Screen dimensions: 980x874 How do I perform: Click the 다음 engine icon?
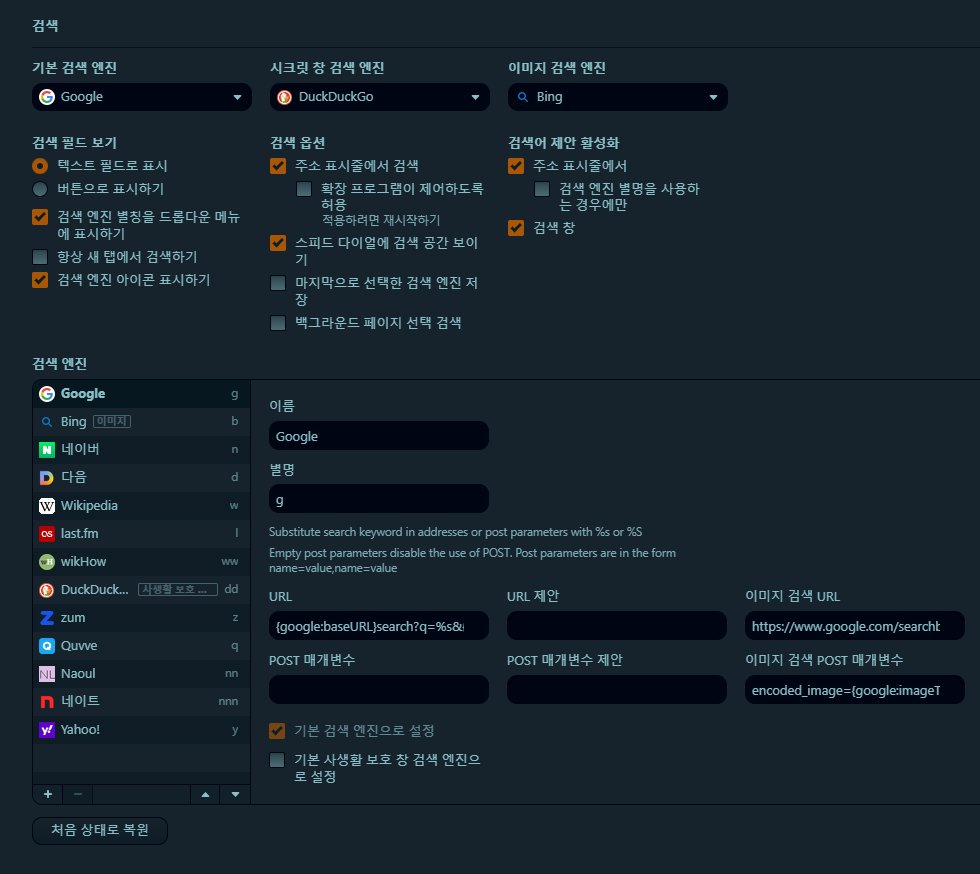[x=46, y=477]
